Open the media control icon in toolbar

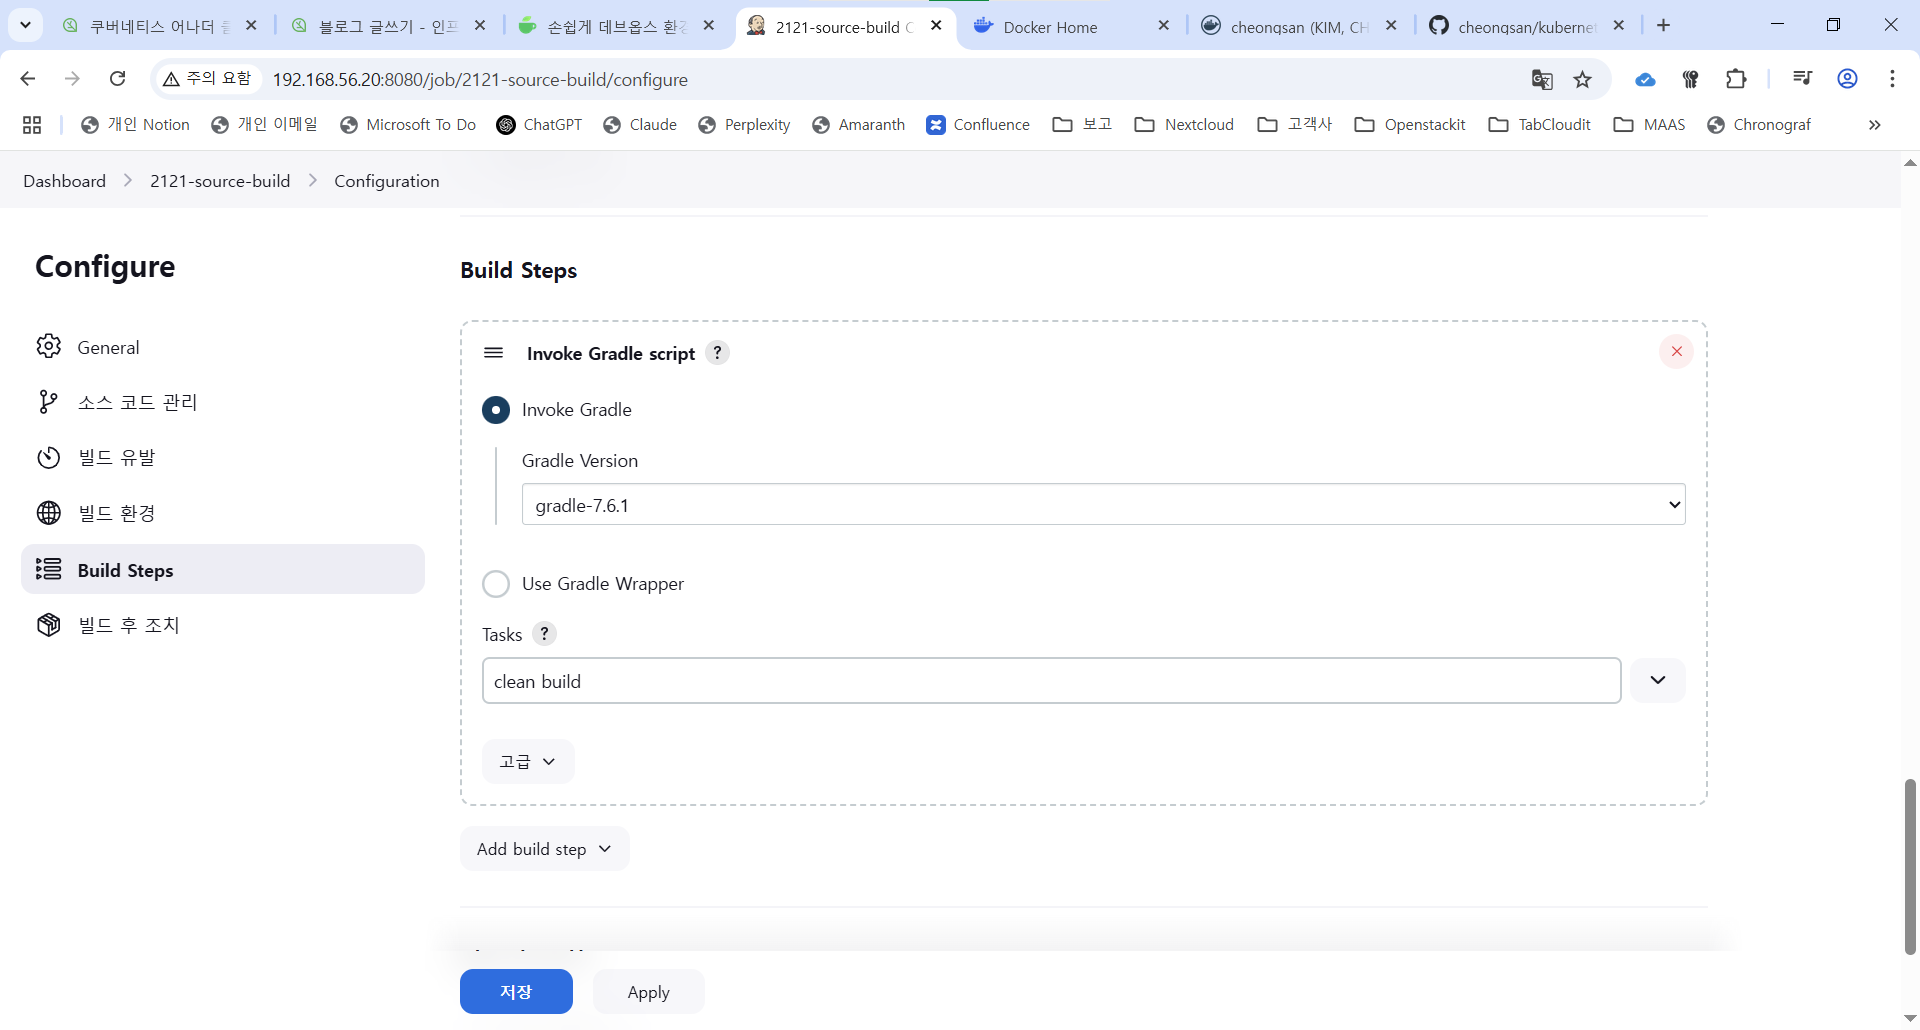tap(1802, 79)
